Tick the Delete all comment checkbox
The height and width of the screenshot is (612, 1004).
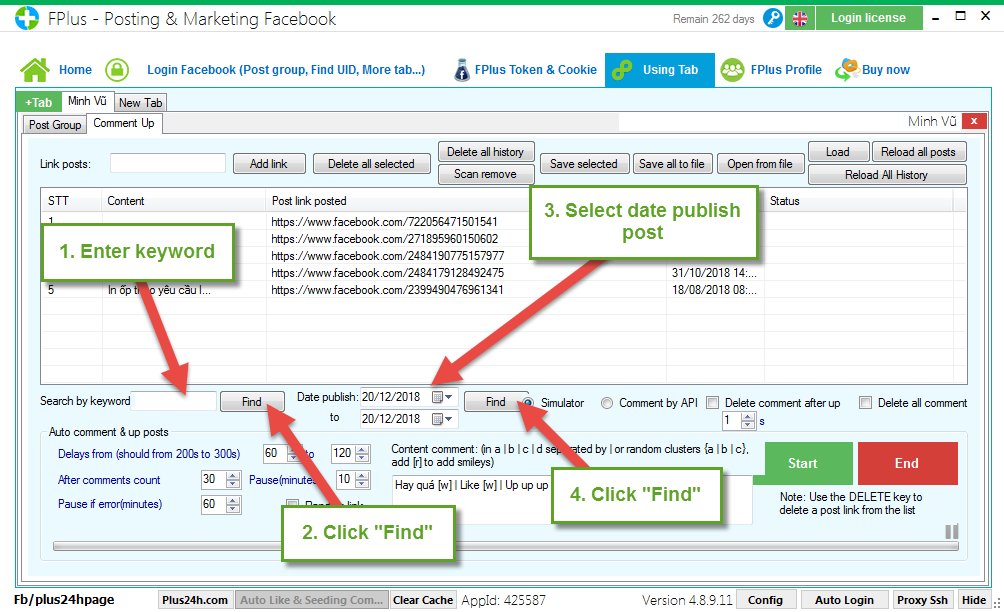(866, 403)
